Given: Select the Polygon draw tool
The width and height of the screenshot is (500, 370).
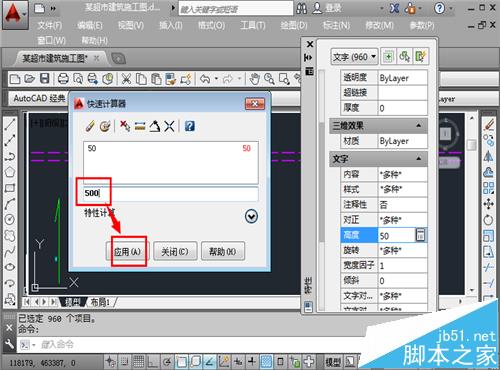Looking at the screenshot, I should [10, 172].
